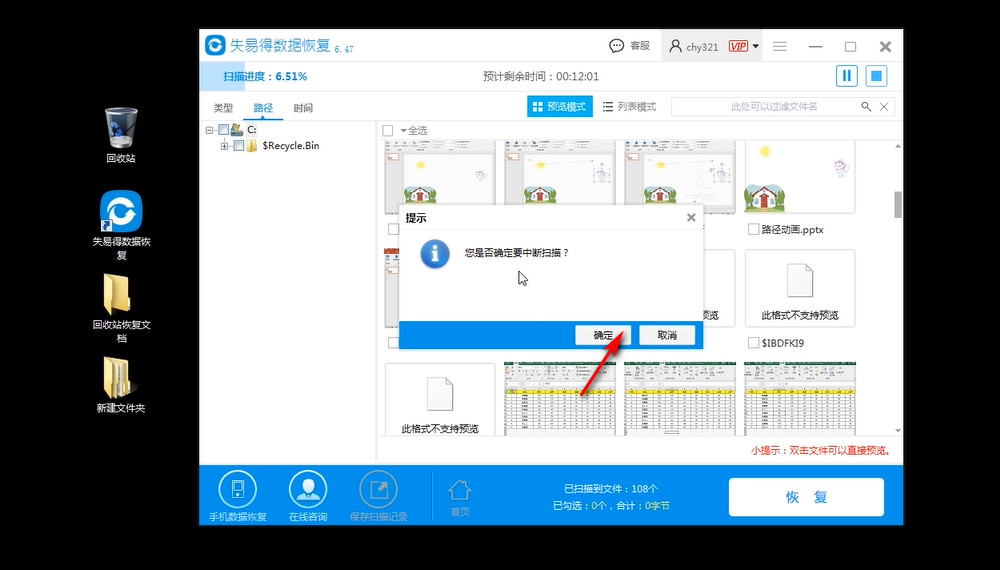Open the hamburger menu in title bar
The image size is (1000, 570).
(x=779, y=47)
